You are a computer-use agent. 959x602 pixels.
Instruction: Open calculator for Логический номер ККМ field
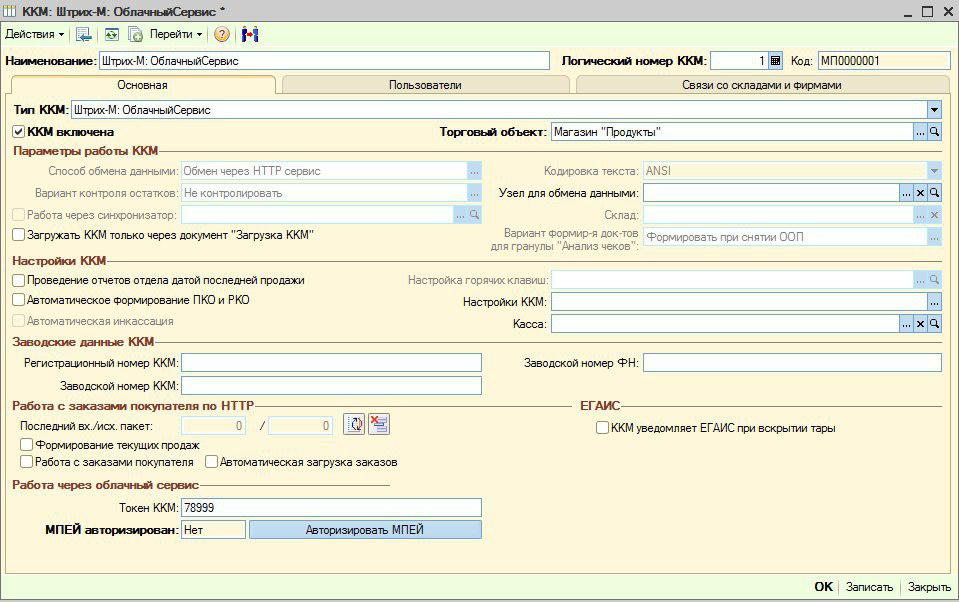tap(775, 61)
